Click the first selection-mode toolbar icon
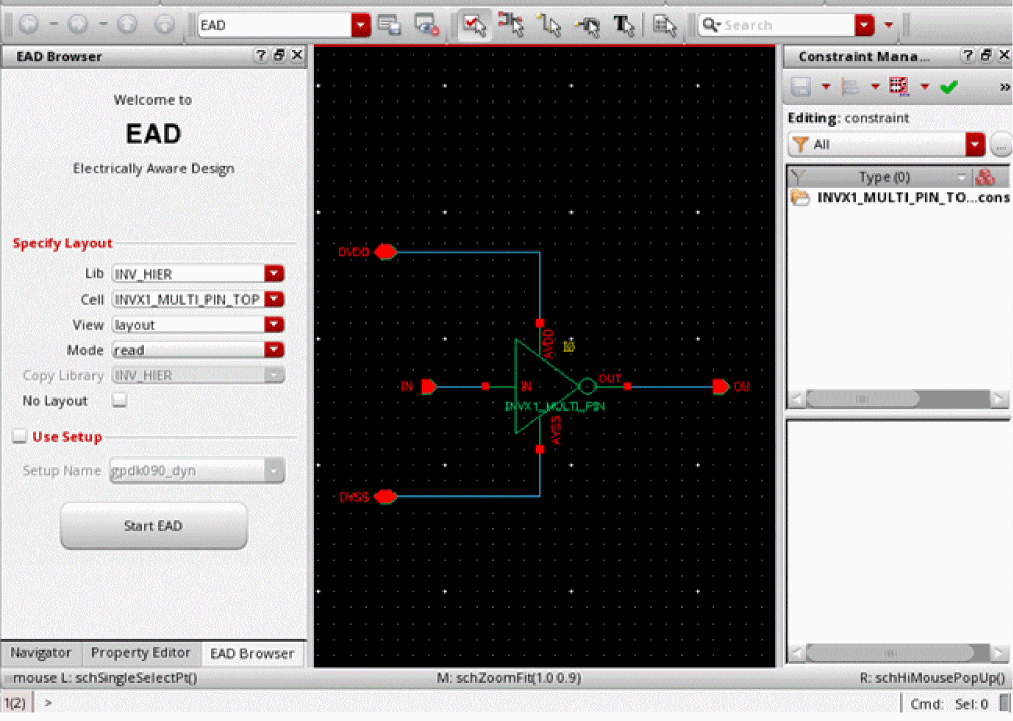1013x721 pixels. pyautogui.click(x=474, y=25)
